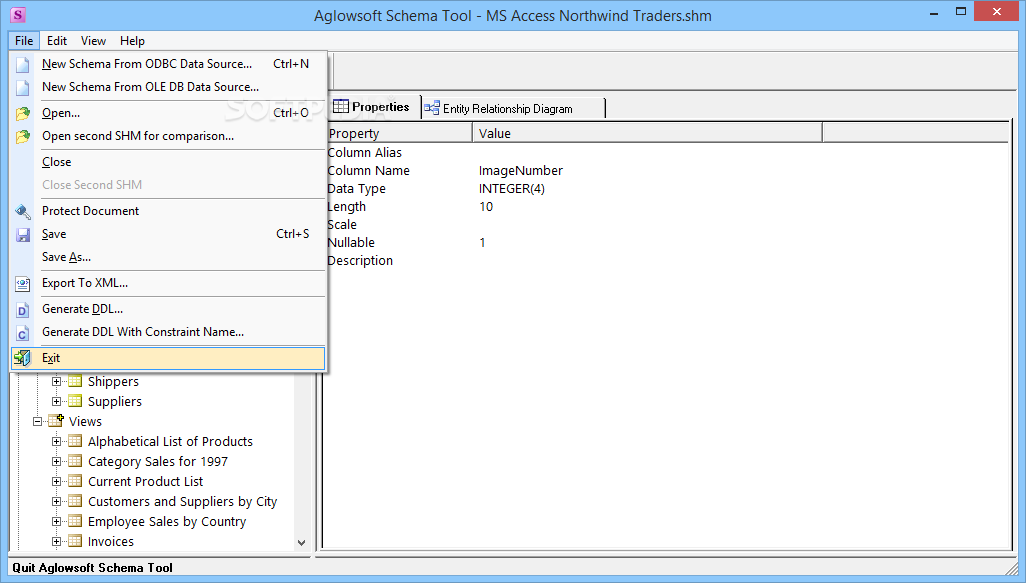Click the Alphabetical List of Products view icon
1026x583 pixels.
click(x=75, y=441)
